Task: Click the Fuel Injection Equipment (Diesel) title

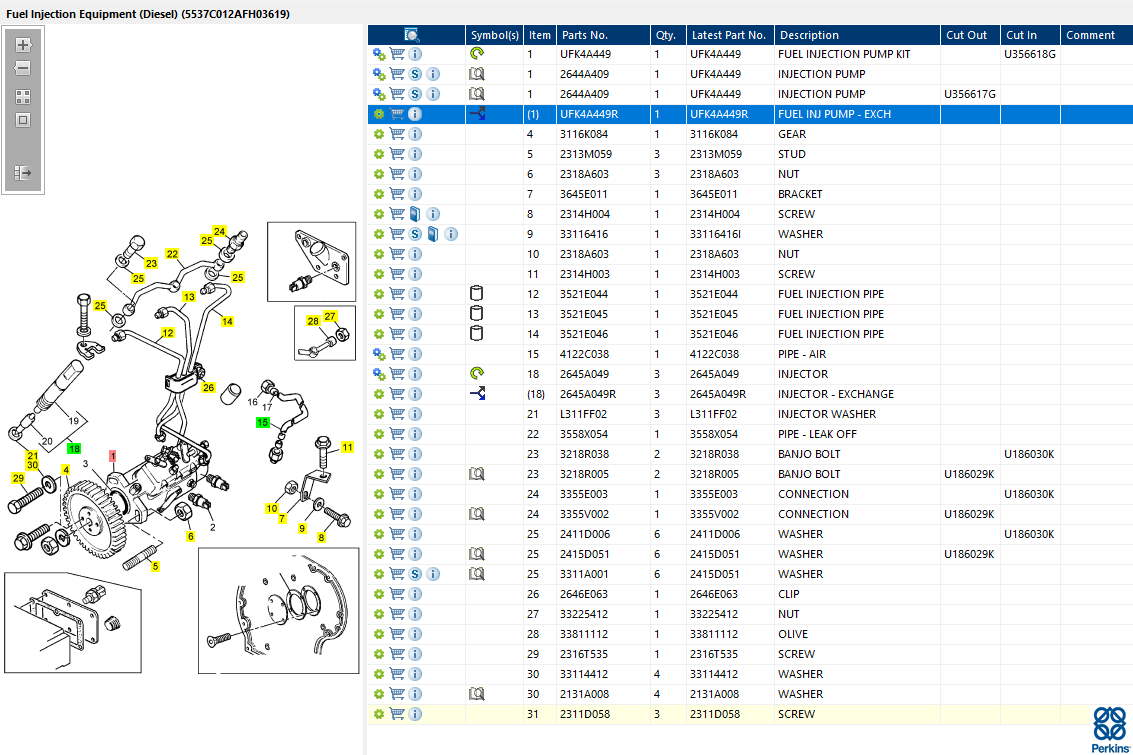Action: pyautogui.click(x=148, y=14)
